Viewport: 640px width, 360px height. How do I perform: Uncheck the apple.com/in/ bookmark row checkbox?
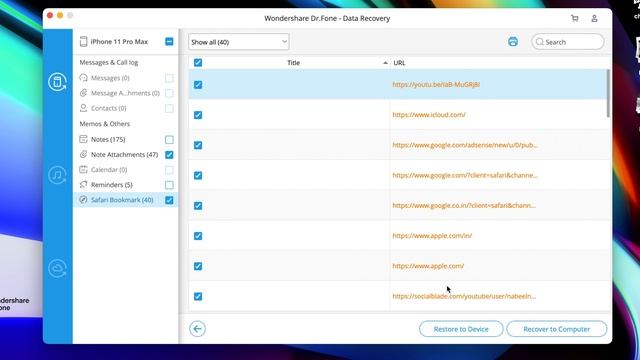(x=198, y=236)
